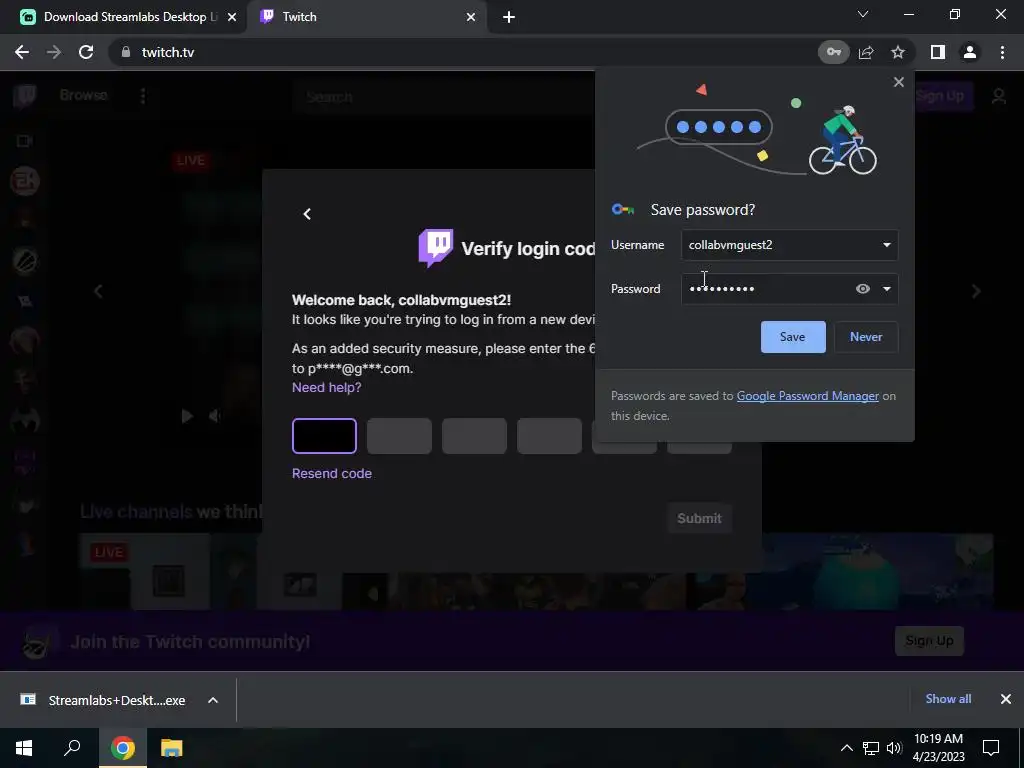Click Save to store the password
The width and height of the screenshot is (1024, 768).
[793, 337]
